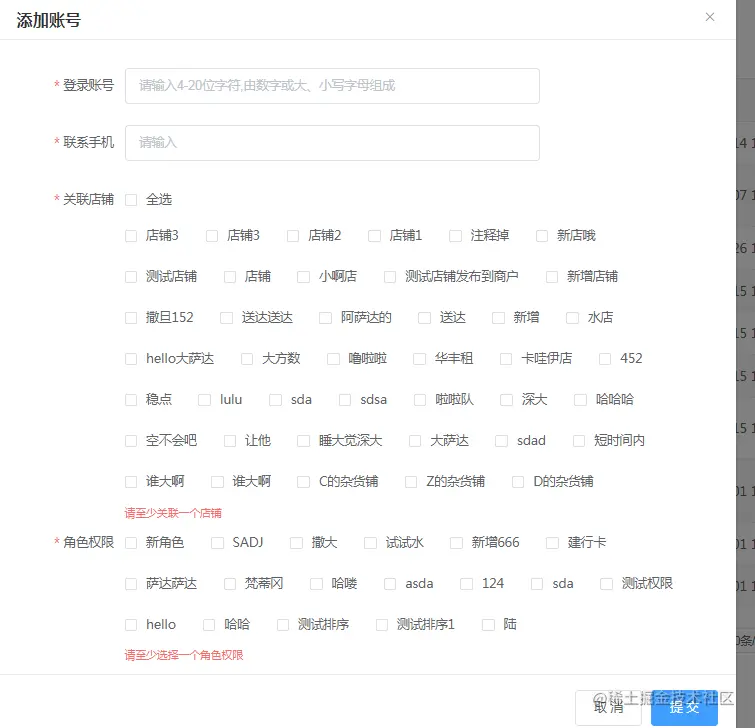Tick the lulu checkbox
The image size is (755, 728).
[x=205, y=400]
